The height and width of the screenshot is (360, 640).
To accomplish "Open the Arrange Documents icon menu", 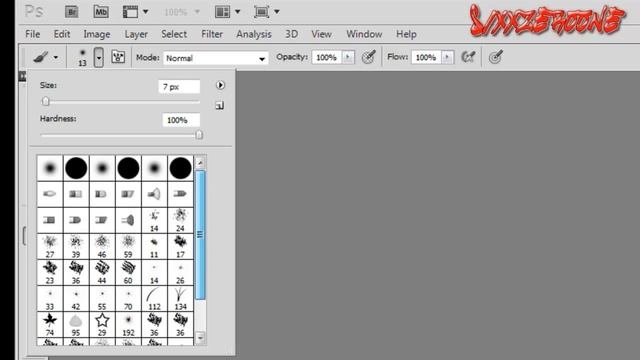I will [228, 12].
